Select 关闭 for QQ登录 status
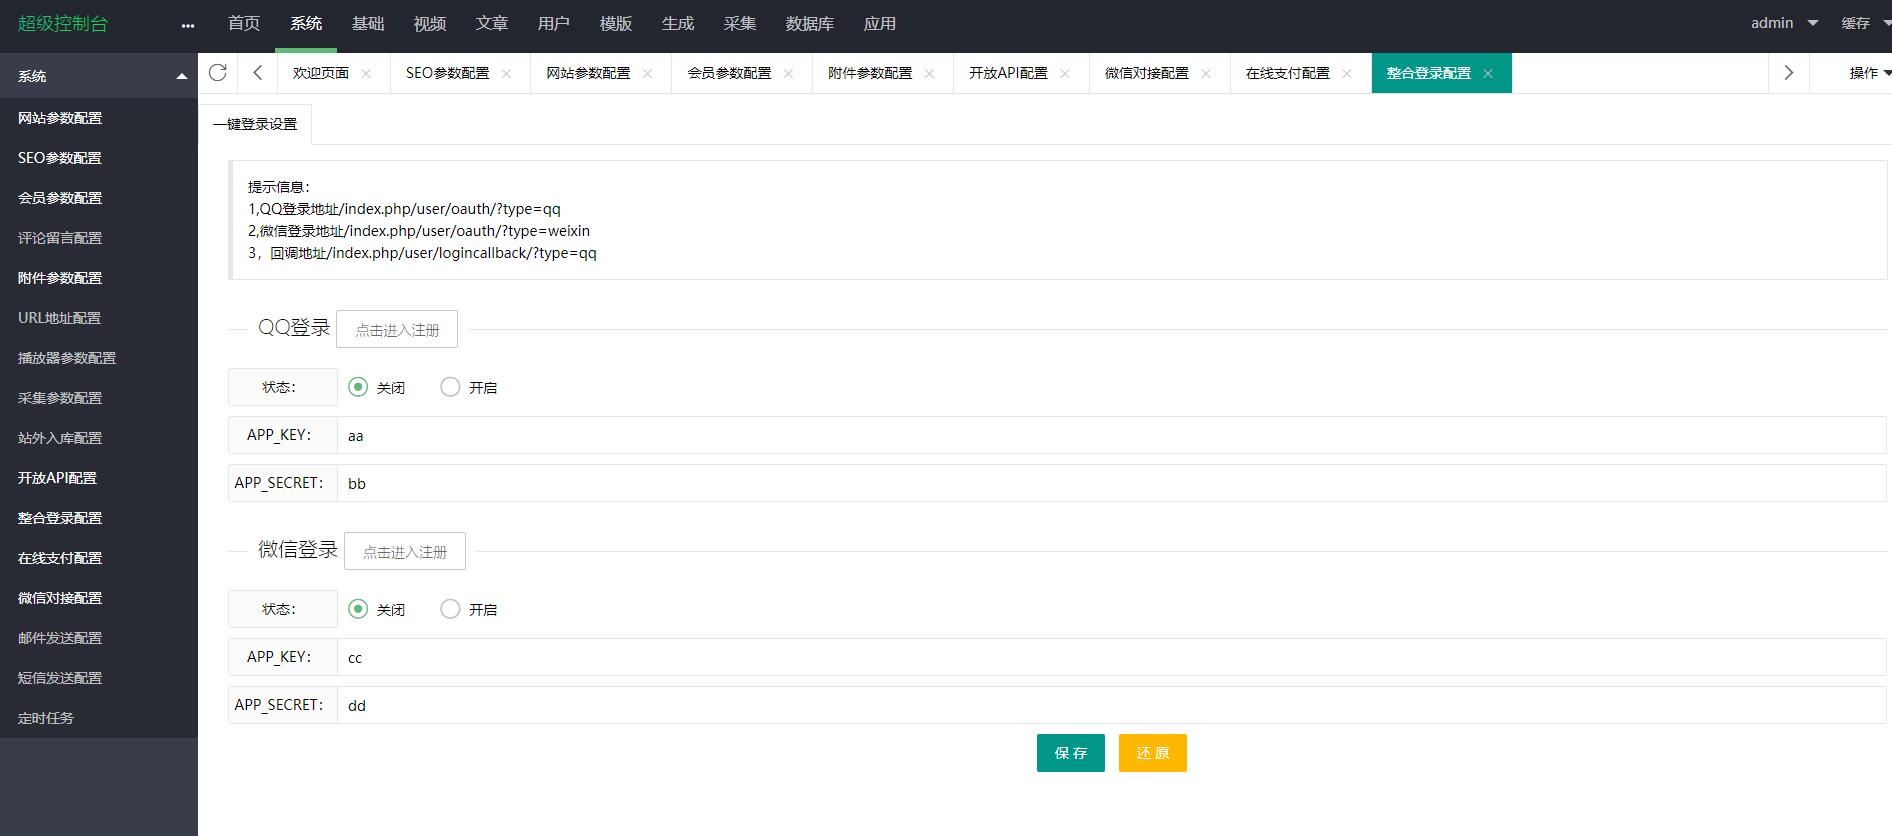This screenshot has height=836, width=1892. (x=358, y=387)
